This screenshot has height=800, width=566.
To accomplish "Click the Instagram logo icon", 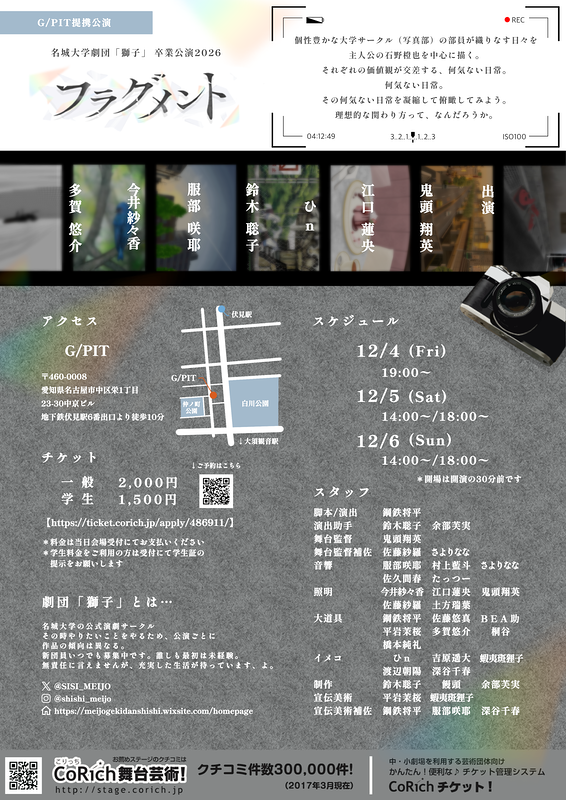I will click(x=46, y=698).
